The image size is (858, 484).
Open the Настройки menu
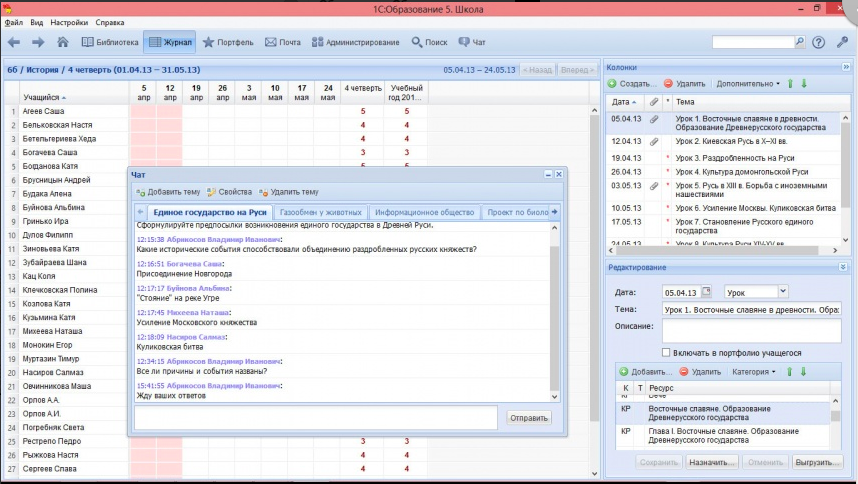[x=68, y=21]
